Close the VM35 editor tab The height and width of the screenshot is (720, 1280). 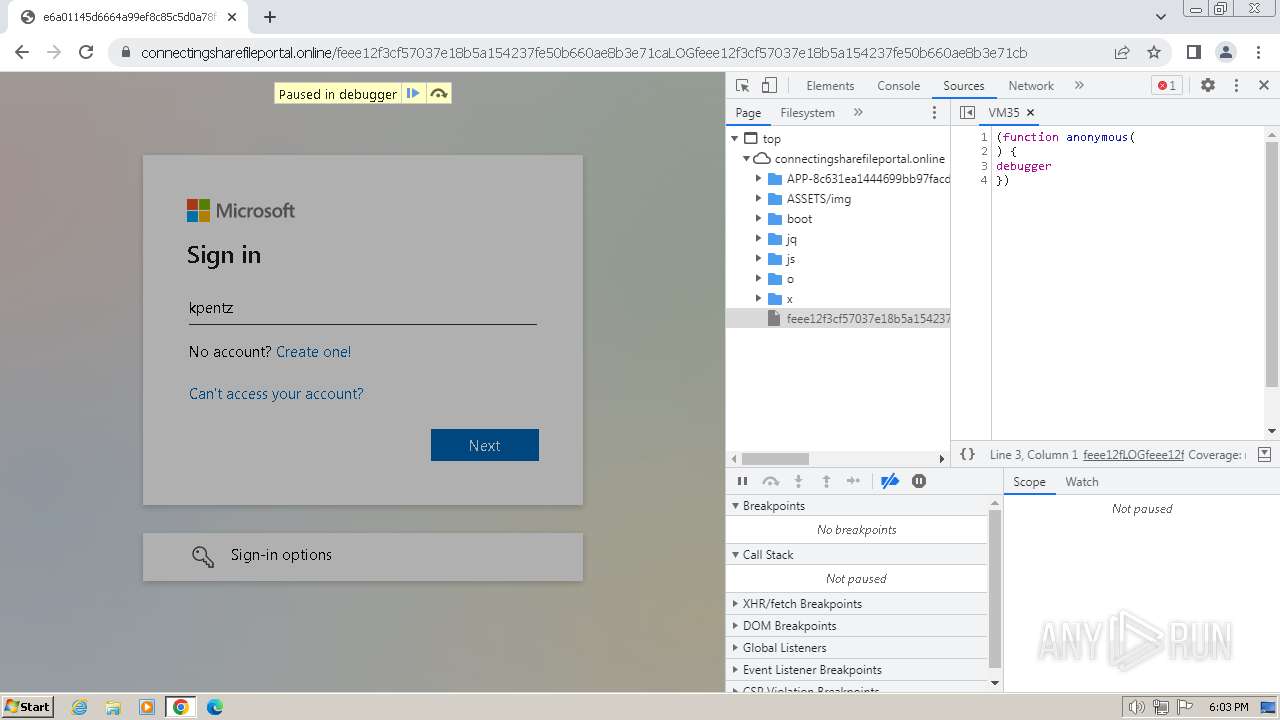point(1030,113)
